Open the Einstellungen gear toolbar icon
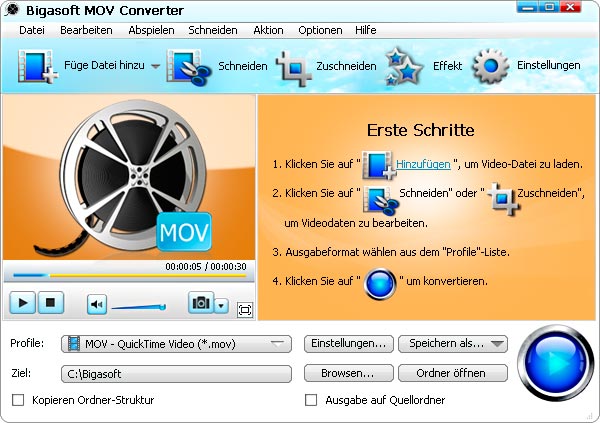The width and height of the screenshot is (600, 423). point(490,66)
